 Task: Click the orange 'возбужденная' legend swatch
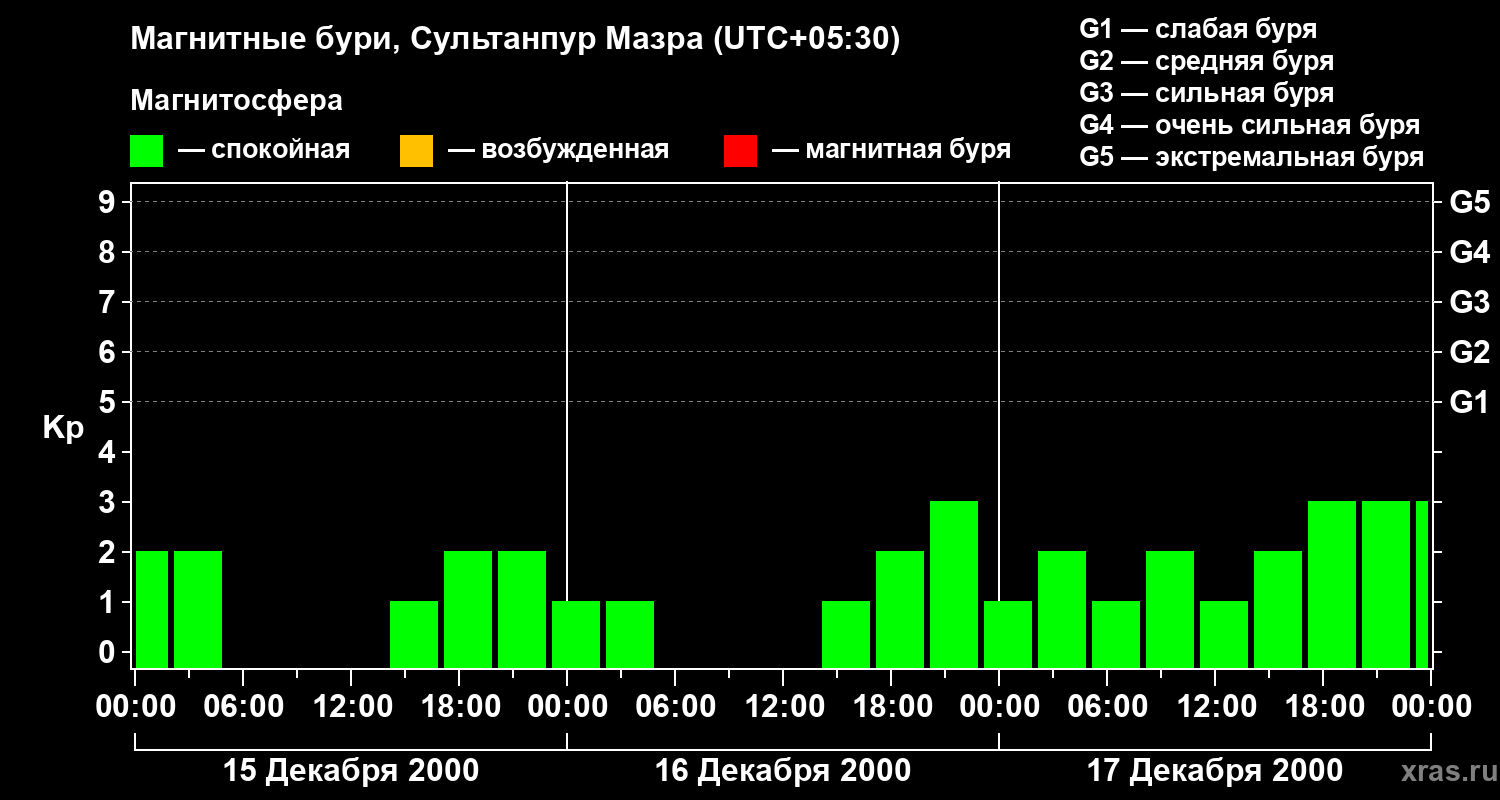[416, 151]
